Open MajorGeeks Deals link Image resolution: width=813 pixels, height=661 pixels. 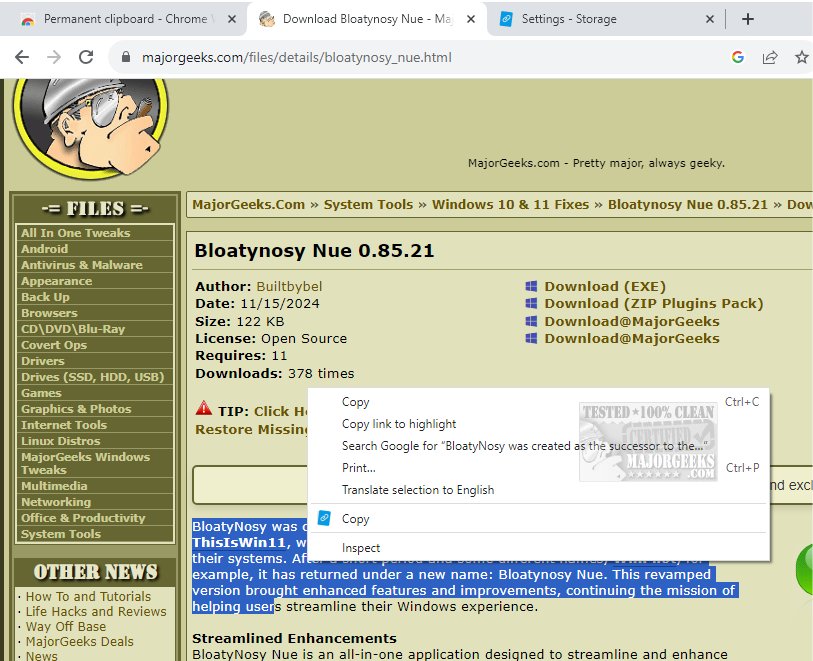click(x=79, y=642)
